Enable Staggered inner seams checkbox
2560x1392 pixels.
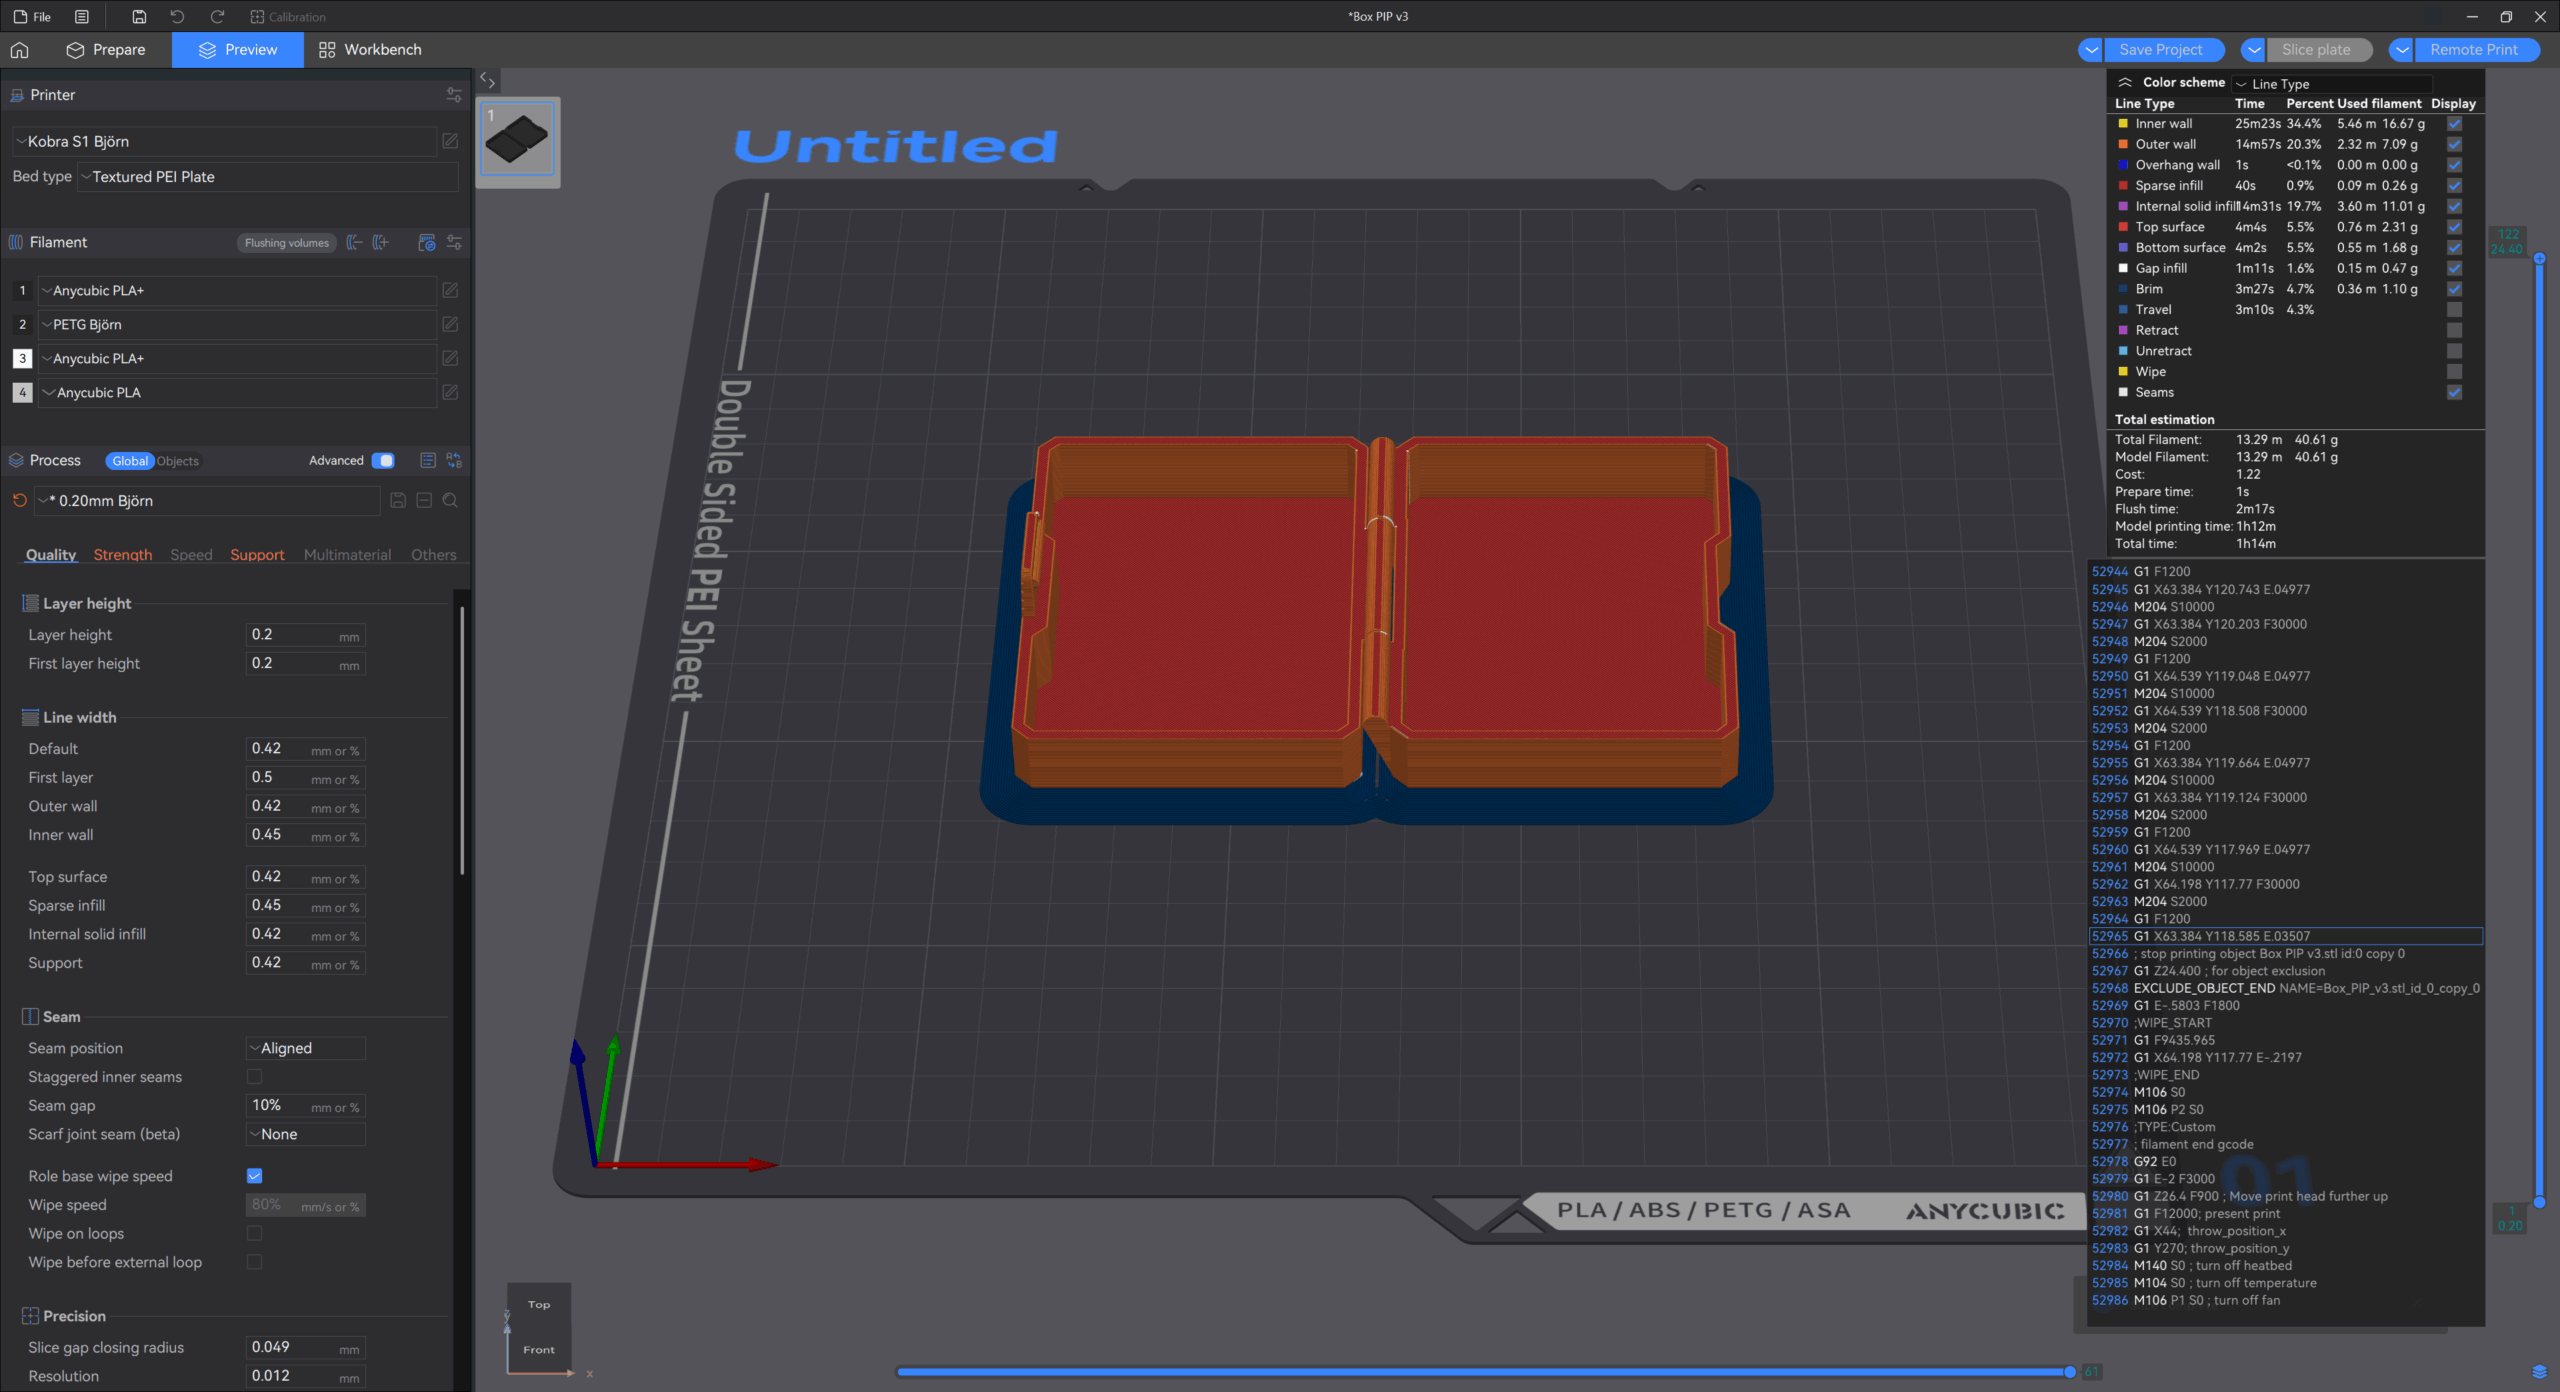(x=254, y=1077)
